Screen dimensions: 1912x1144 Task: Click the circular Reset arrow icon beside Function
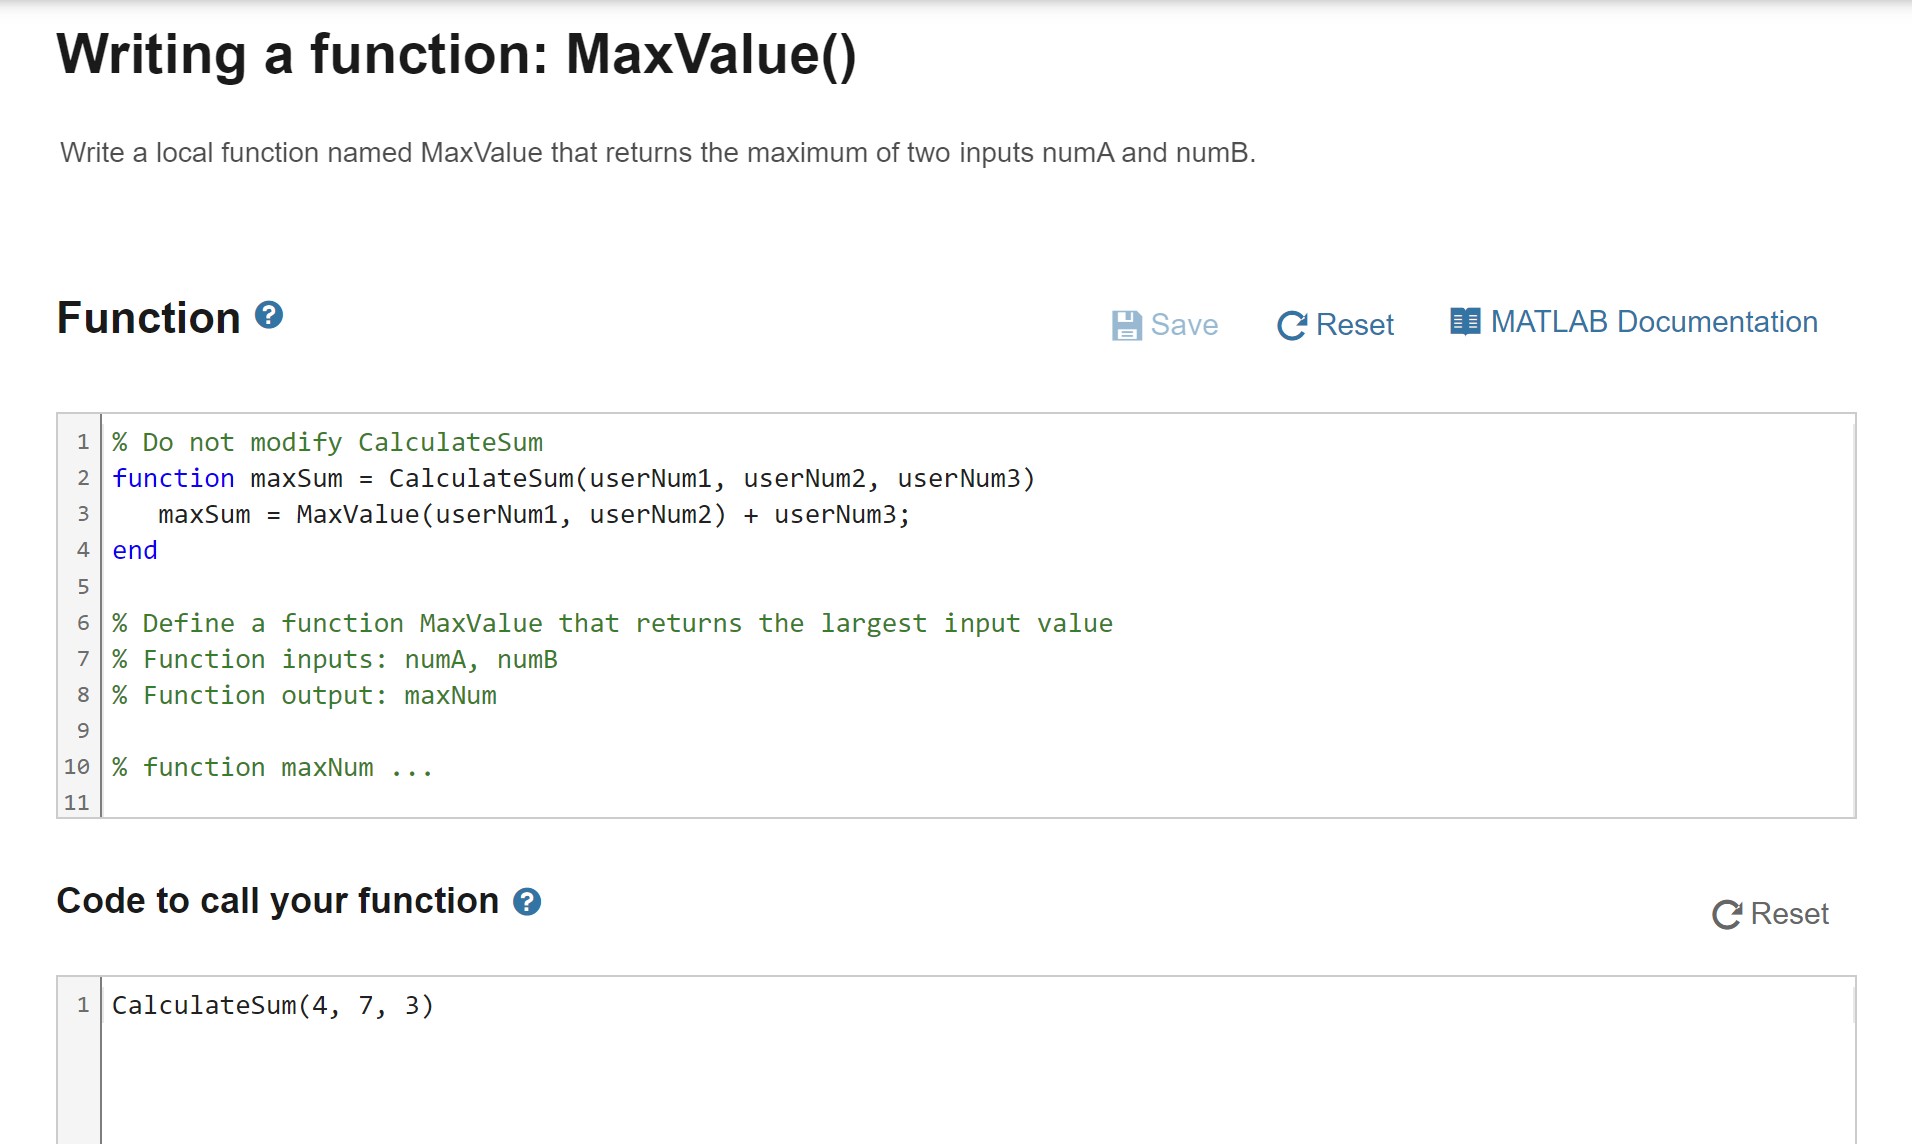(1292, 324)
